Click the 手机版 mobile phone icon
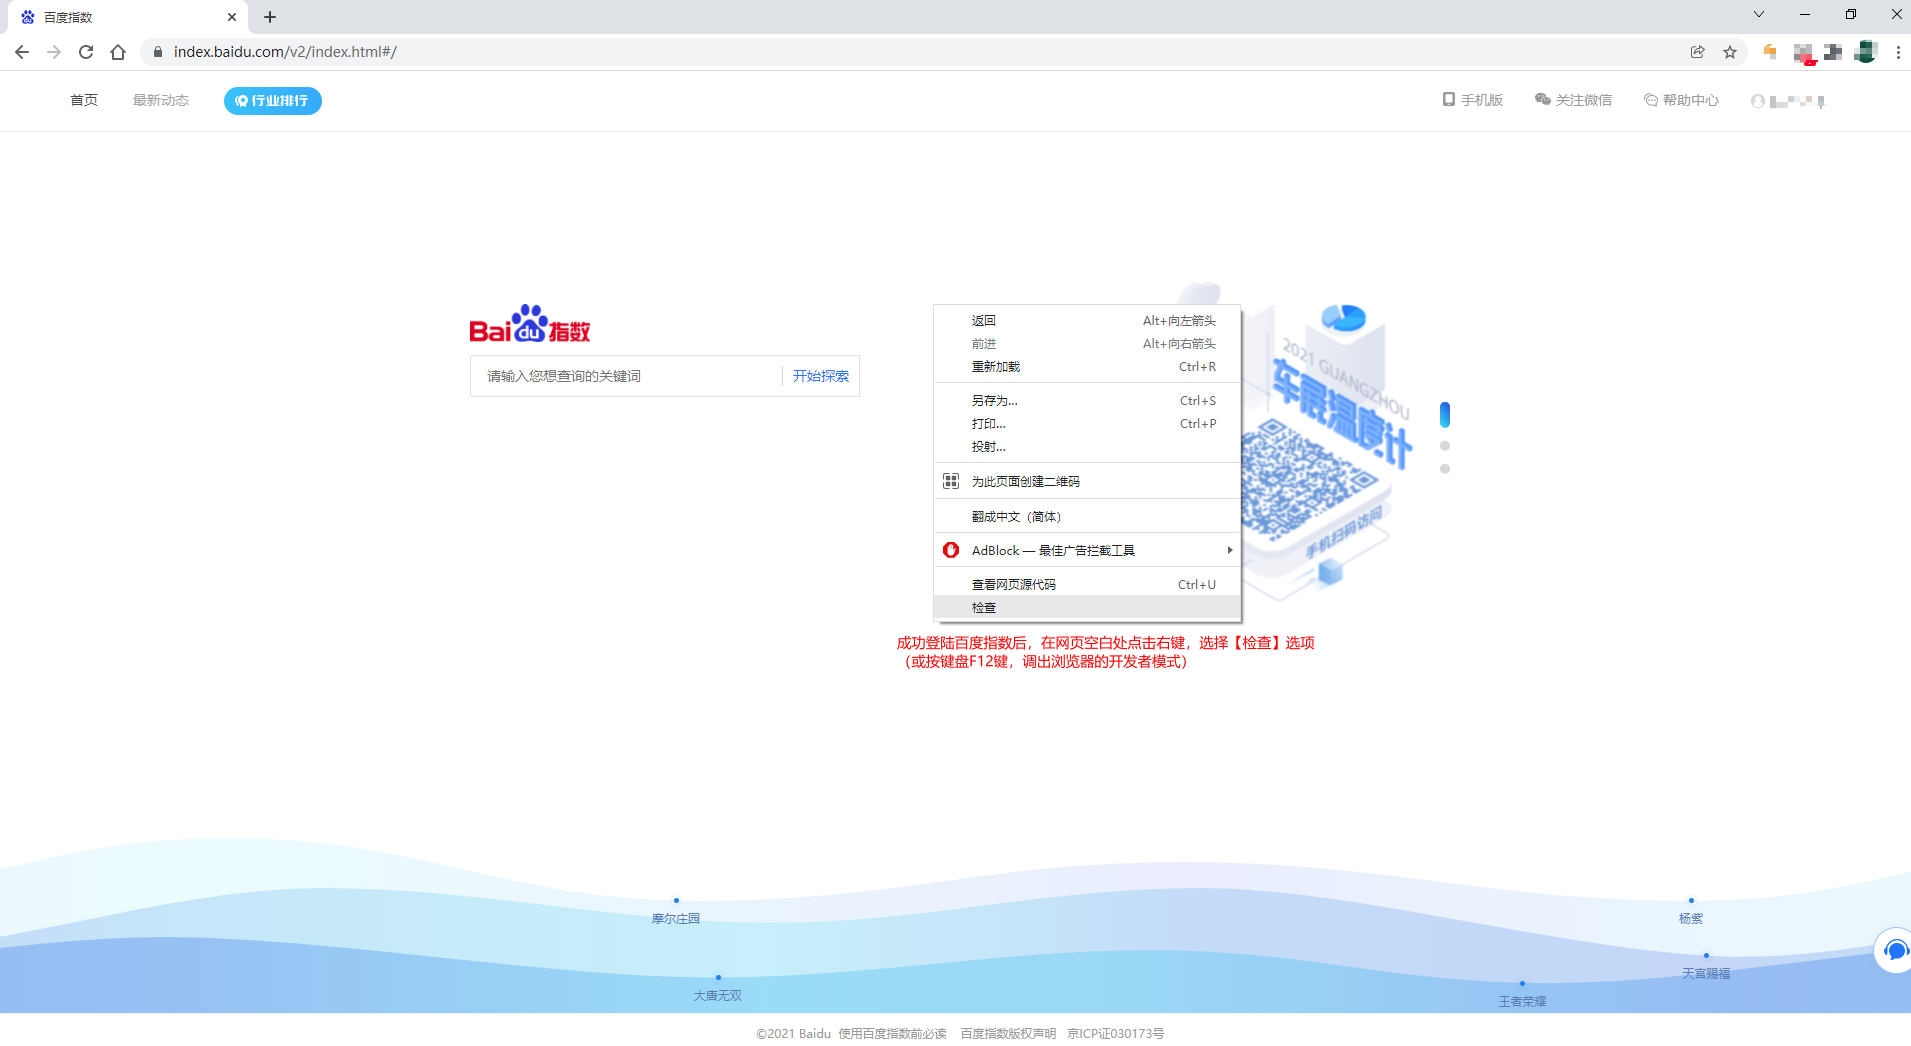The image size is (1911, 1046). click(1447, 99)
